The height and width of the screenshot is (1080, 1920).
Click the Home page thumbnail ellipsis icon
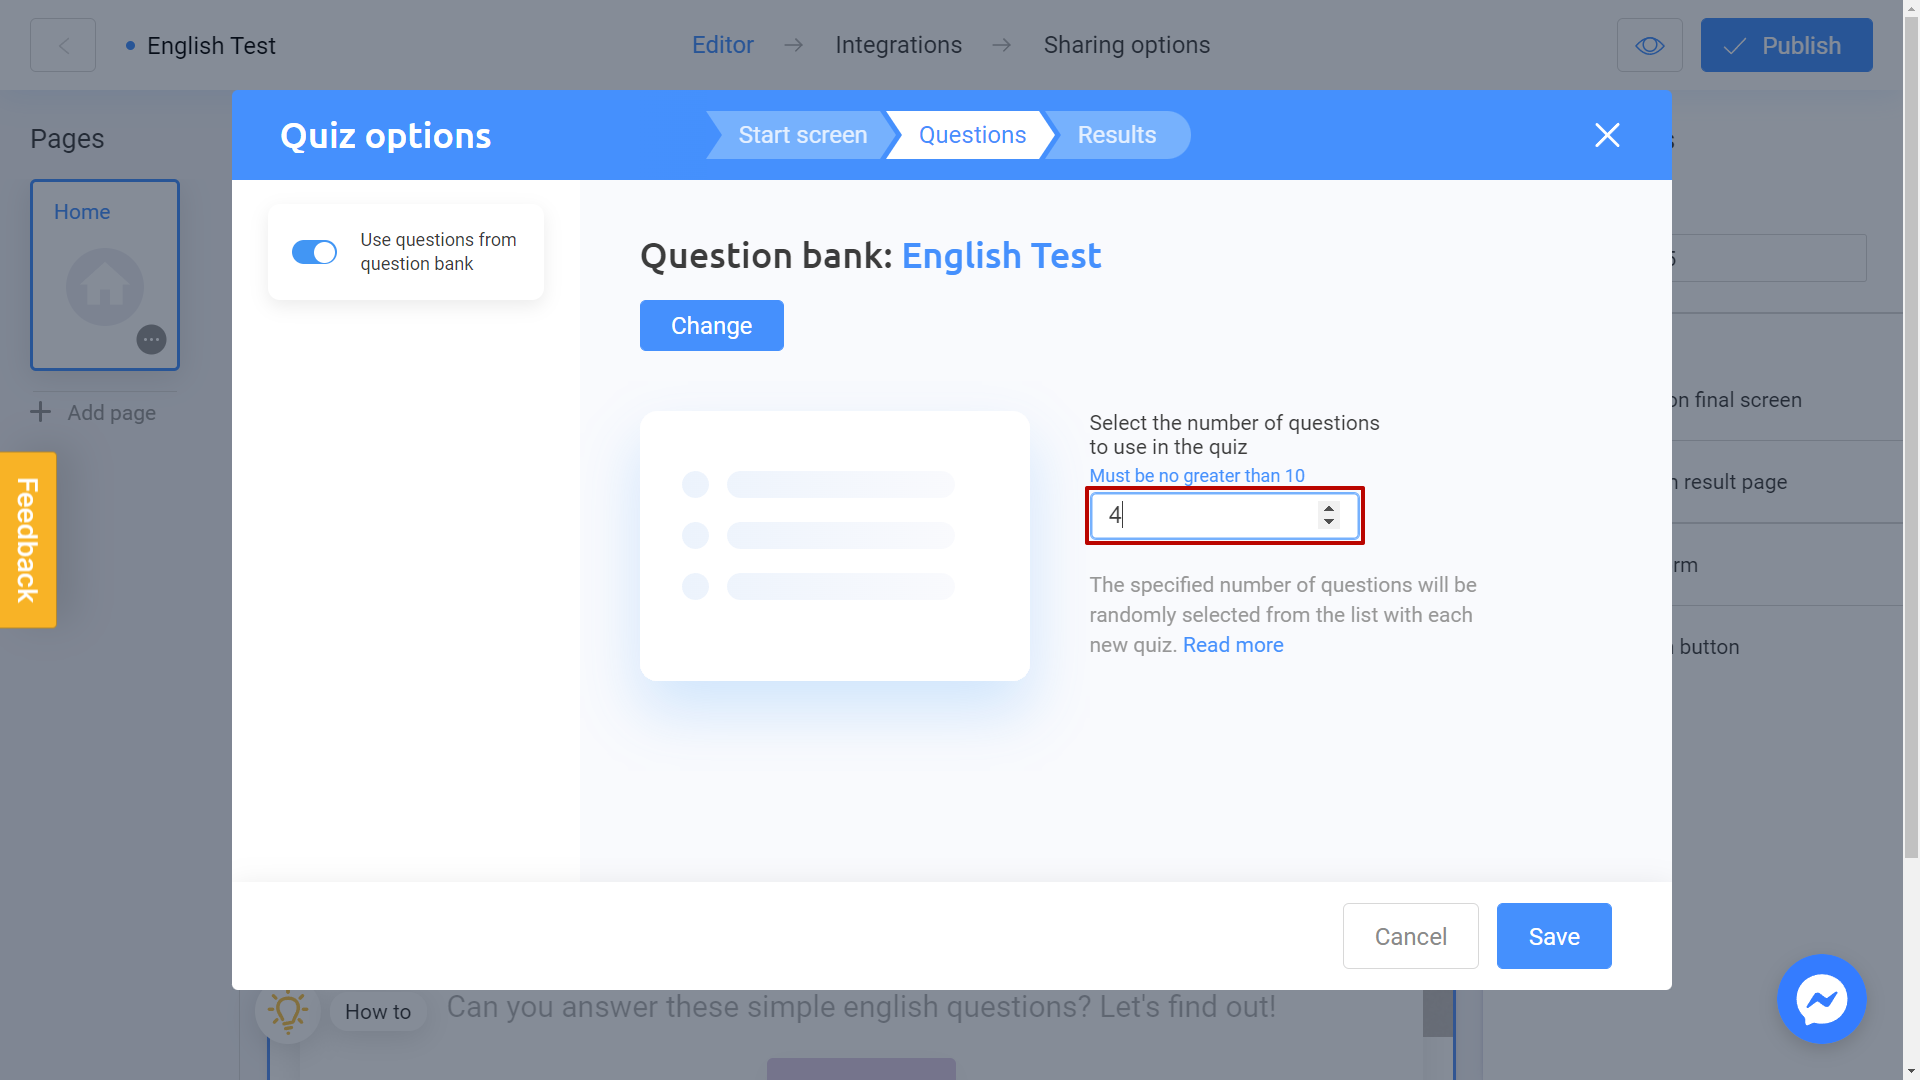(152, 340)
